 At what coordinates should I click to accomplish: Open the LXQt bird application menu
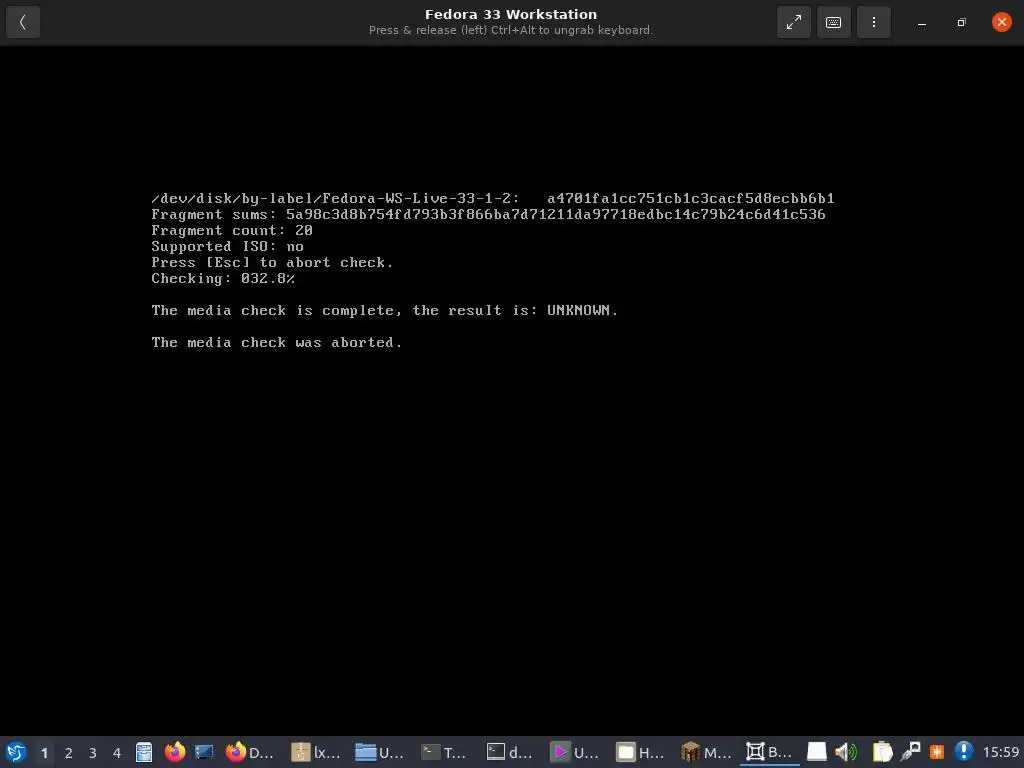coord(16,752)
